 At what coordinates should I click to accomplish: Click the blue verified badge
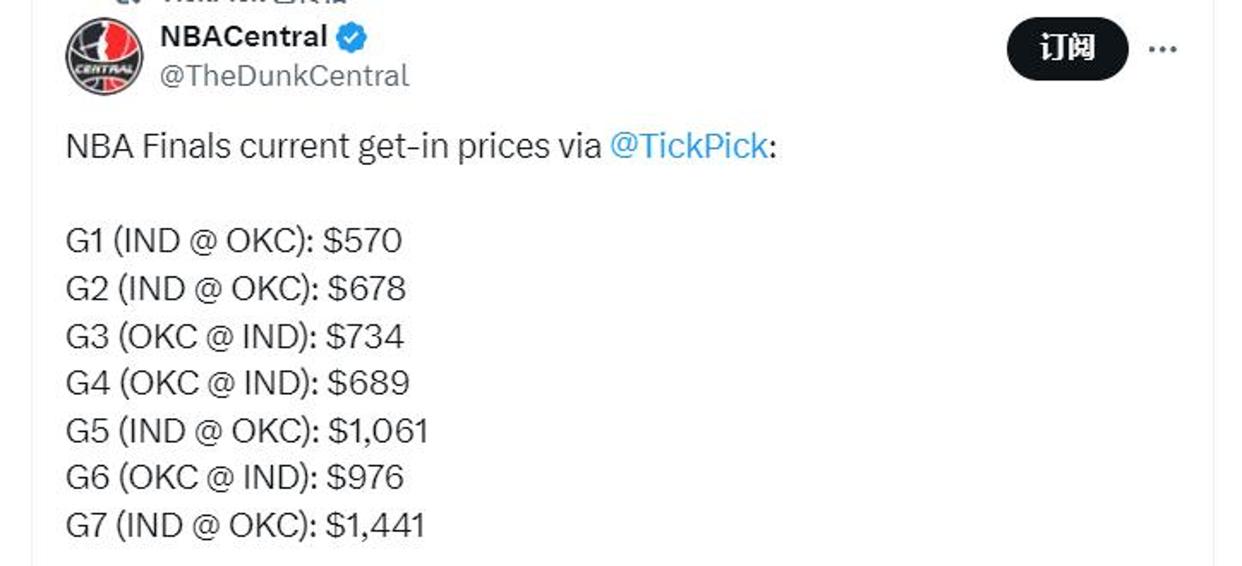point(352,38)
